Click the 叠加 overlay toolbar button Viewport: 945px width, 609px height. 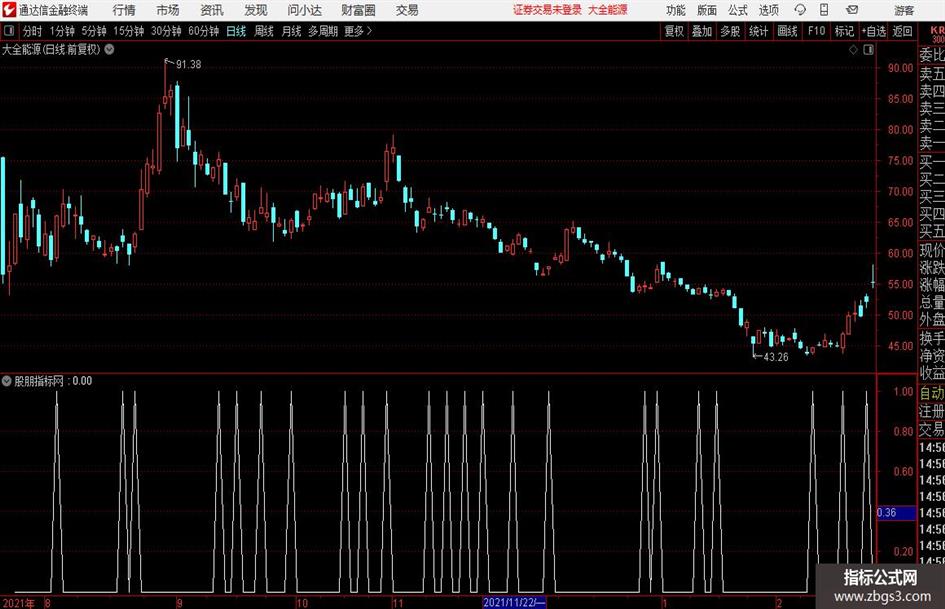702,31
